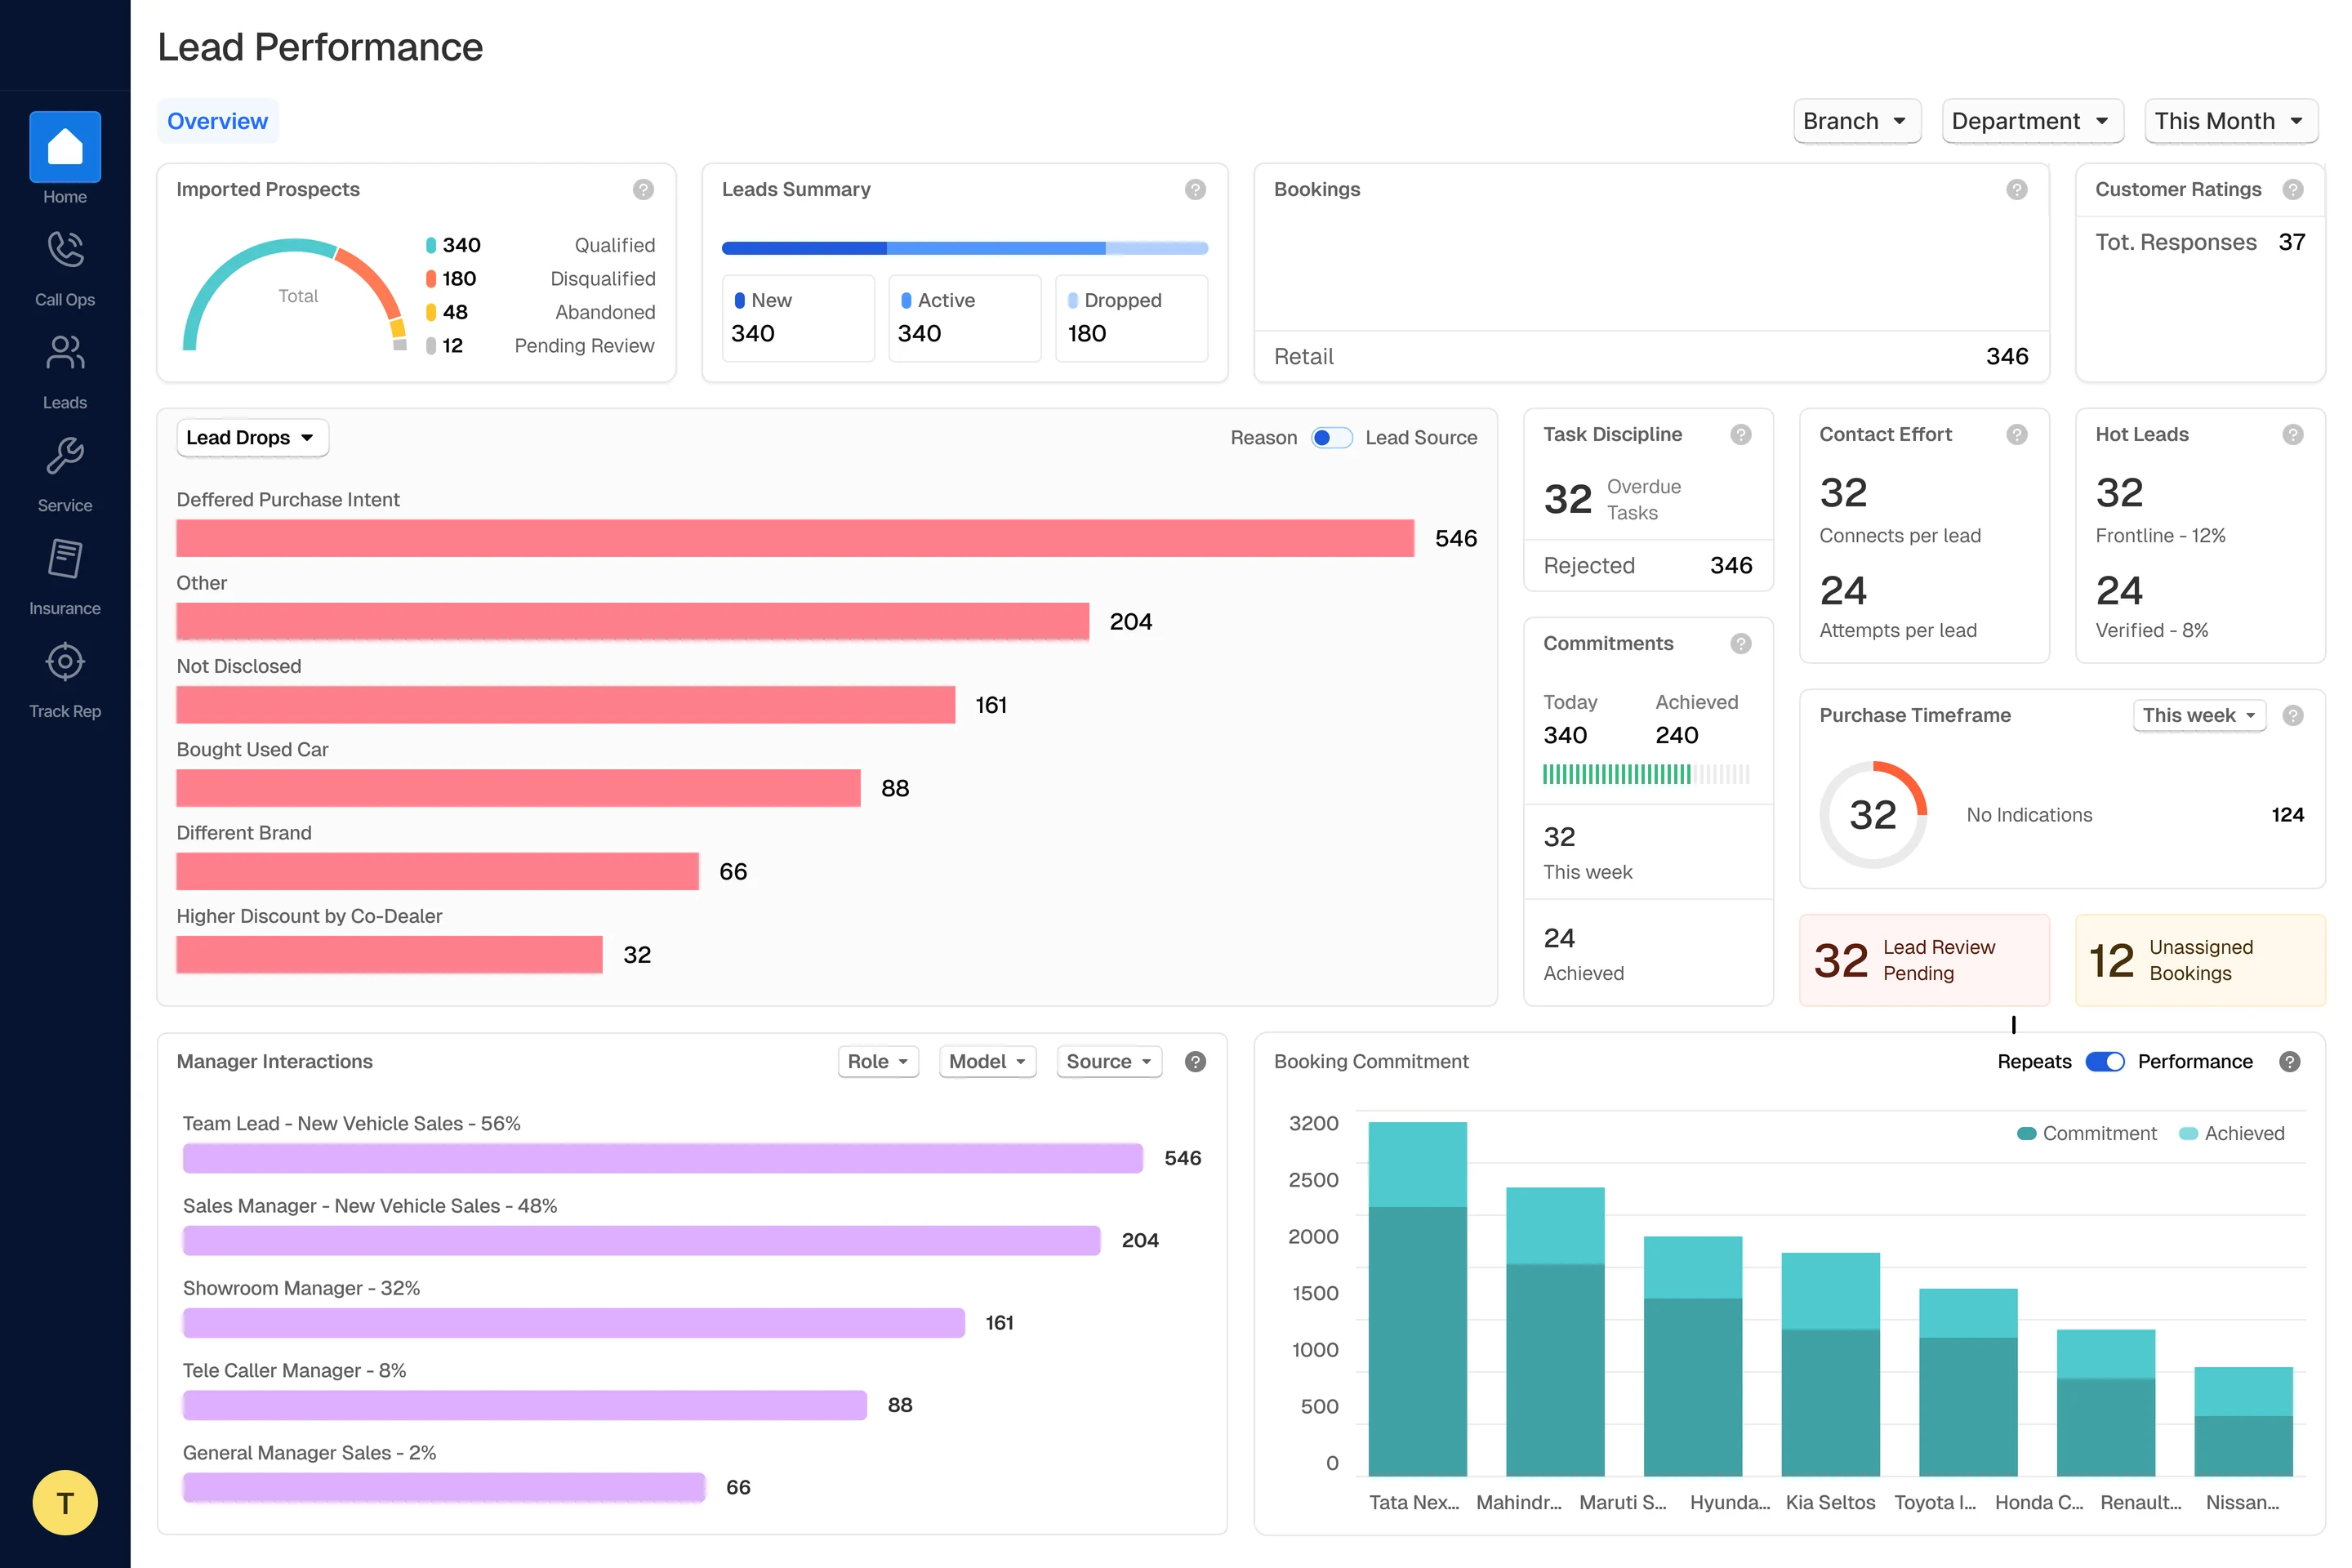Show help for Hot Leads
Screen dimensions: 2352x1568
[x=2293, y=434]
